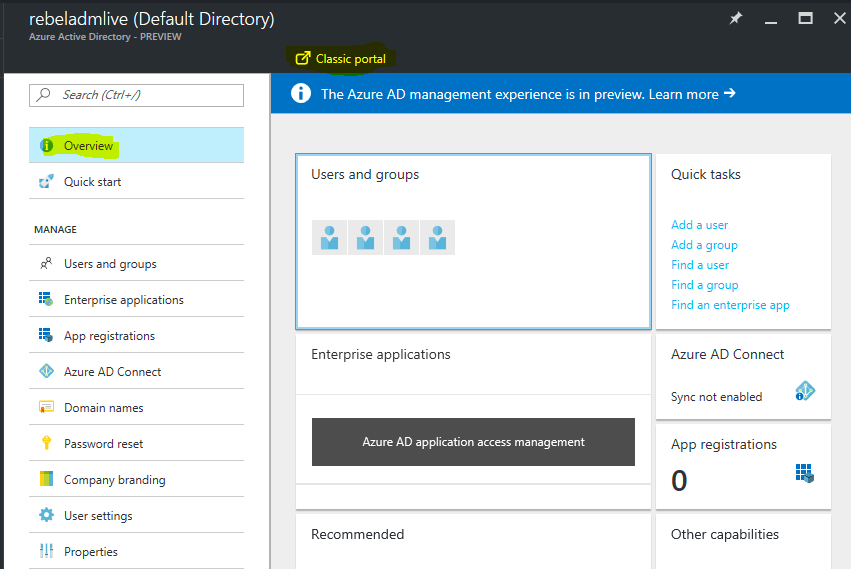
Task: Select App registrations in Manage menu
Action: tap(136, 335)
